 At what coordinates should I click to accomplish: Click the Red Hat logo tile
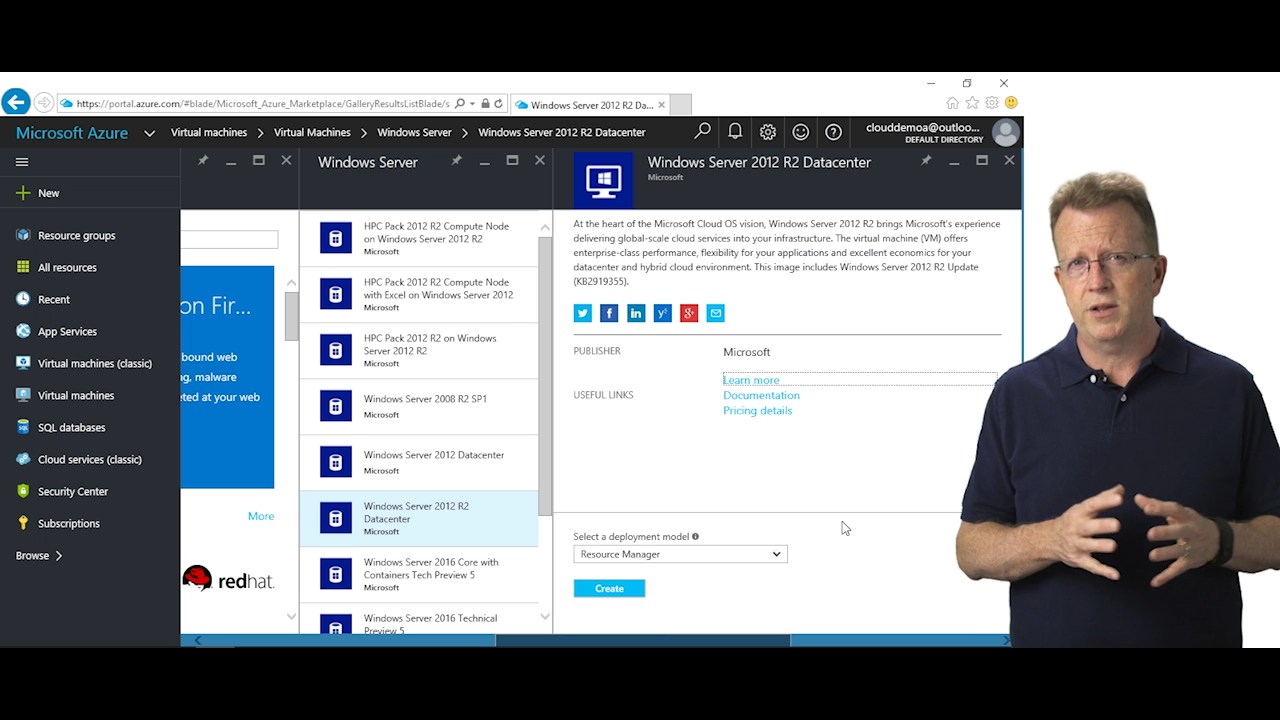228,579
